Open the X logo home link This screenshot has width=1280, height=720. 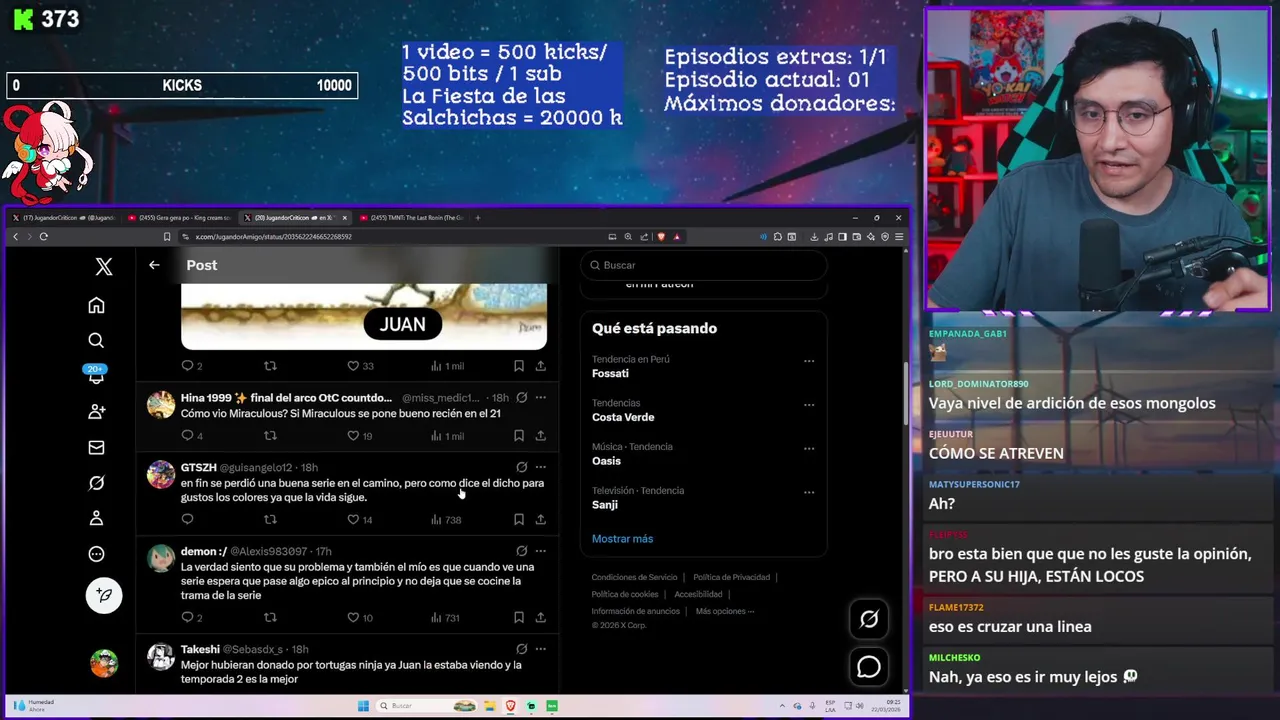click(104, 266)
